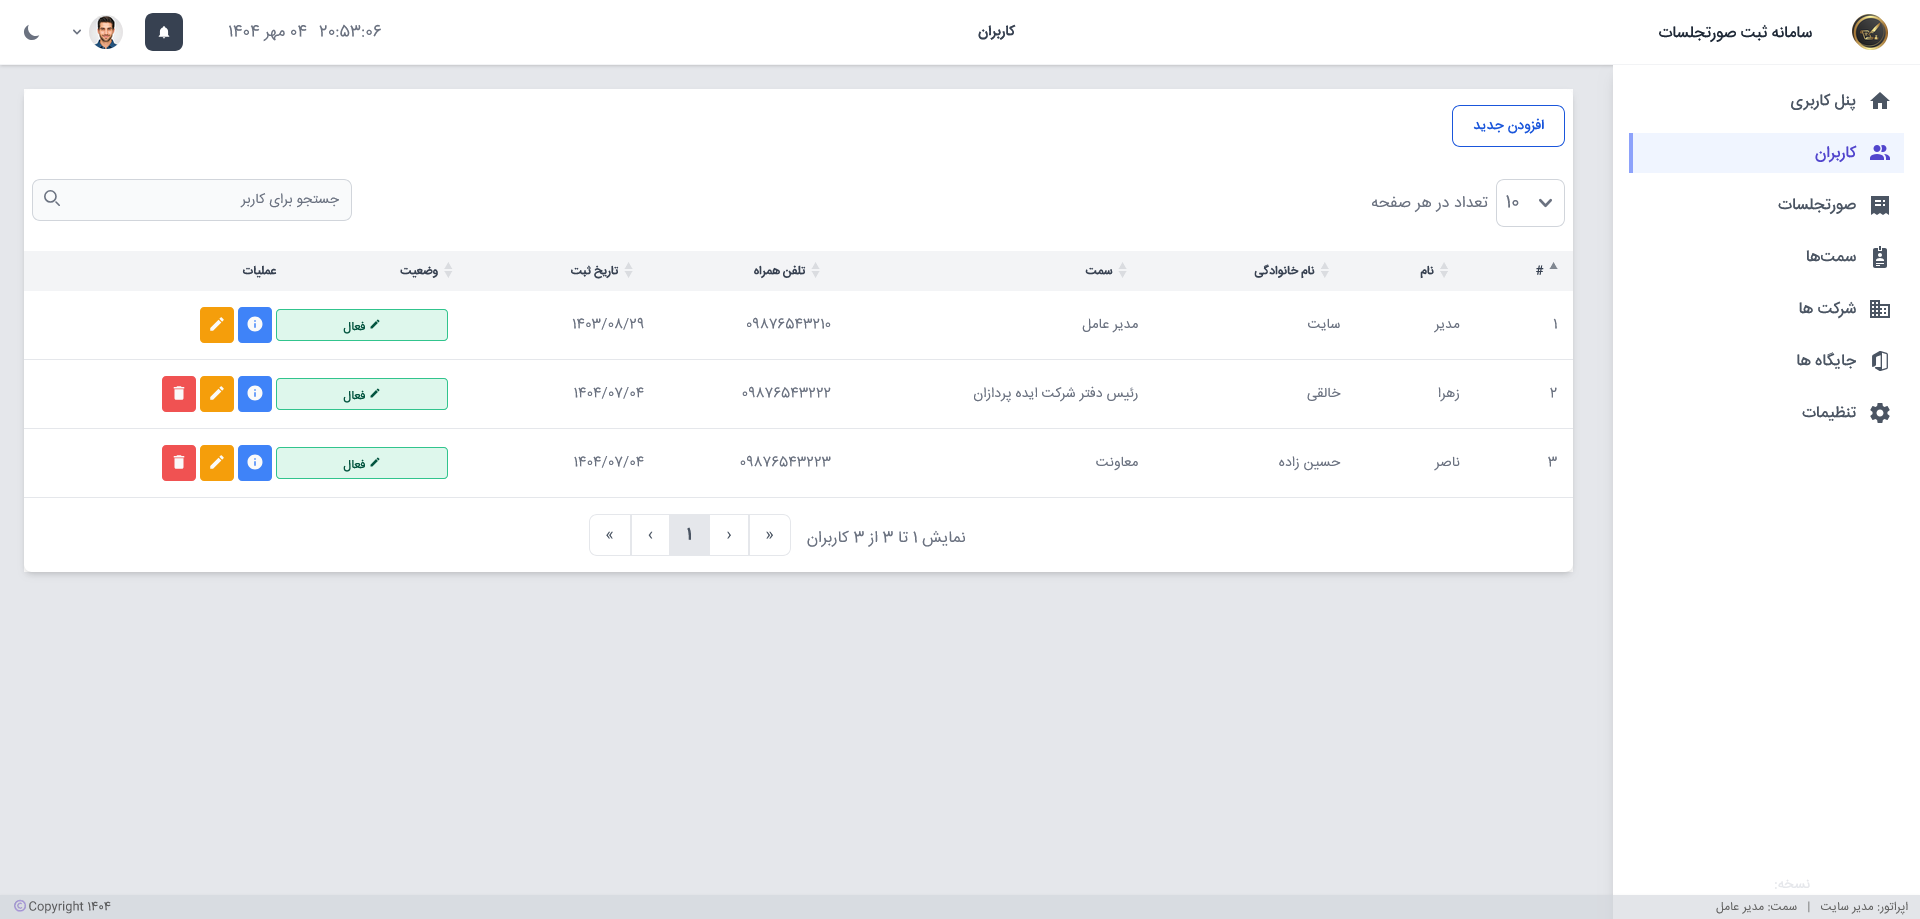Edit user مدیر سایت with pencil icon
The height and width of the screenshot is (919, 1920).
[217, 325]
